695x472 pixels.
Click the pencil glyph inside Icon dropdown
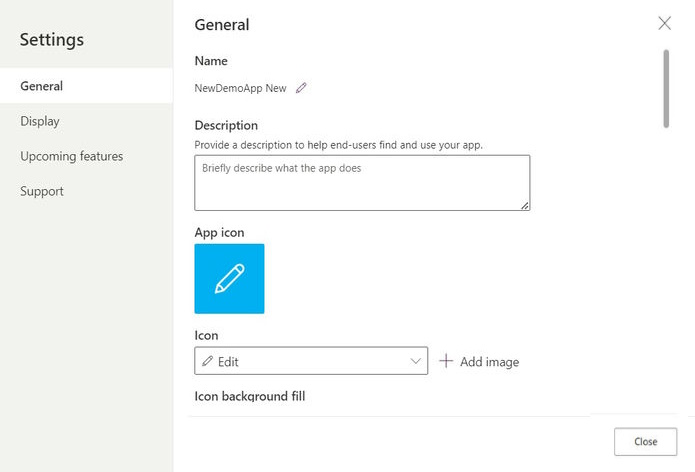(208, 361)
